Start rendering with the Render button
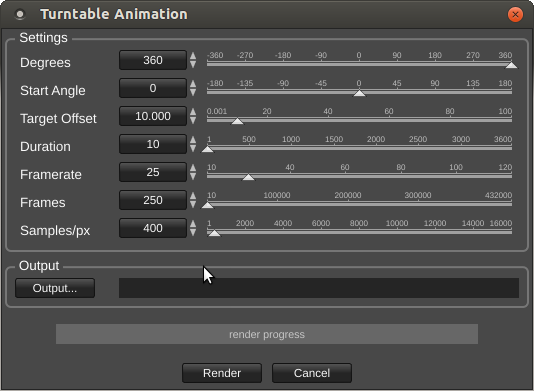 (x=222, y=373)
